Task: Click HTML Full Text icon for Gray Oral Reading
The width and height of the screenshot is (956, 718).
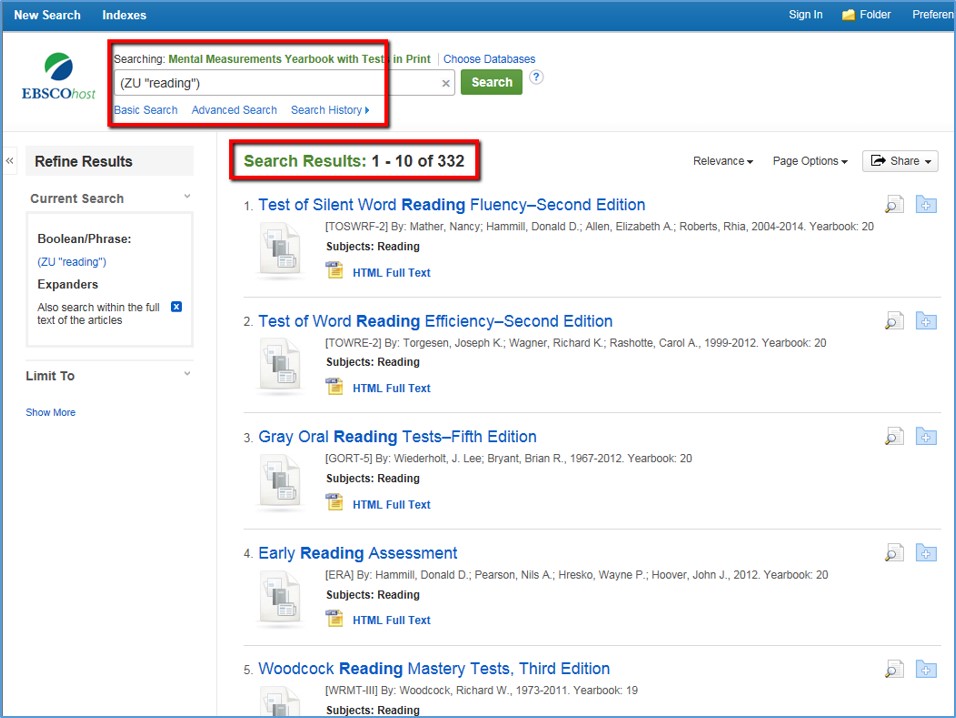Action: tap(334, 502)
